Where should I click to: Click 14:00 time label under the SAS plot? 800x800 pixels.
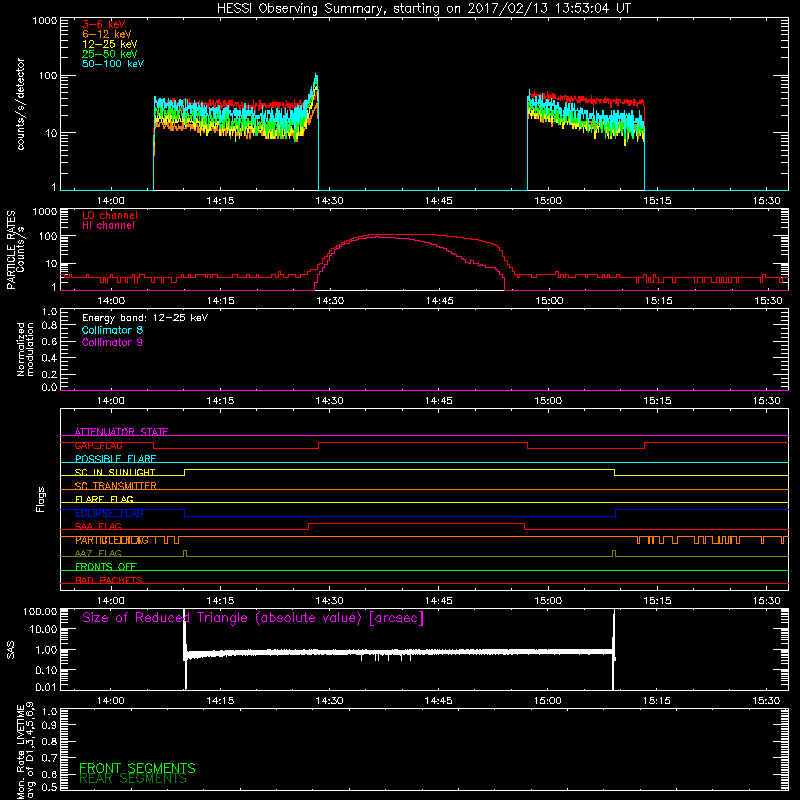[111, 701]
